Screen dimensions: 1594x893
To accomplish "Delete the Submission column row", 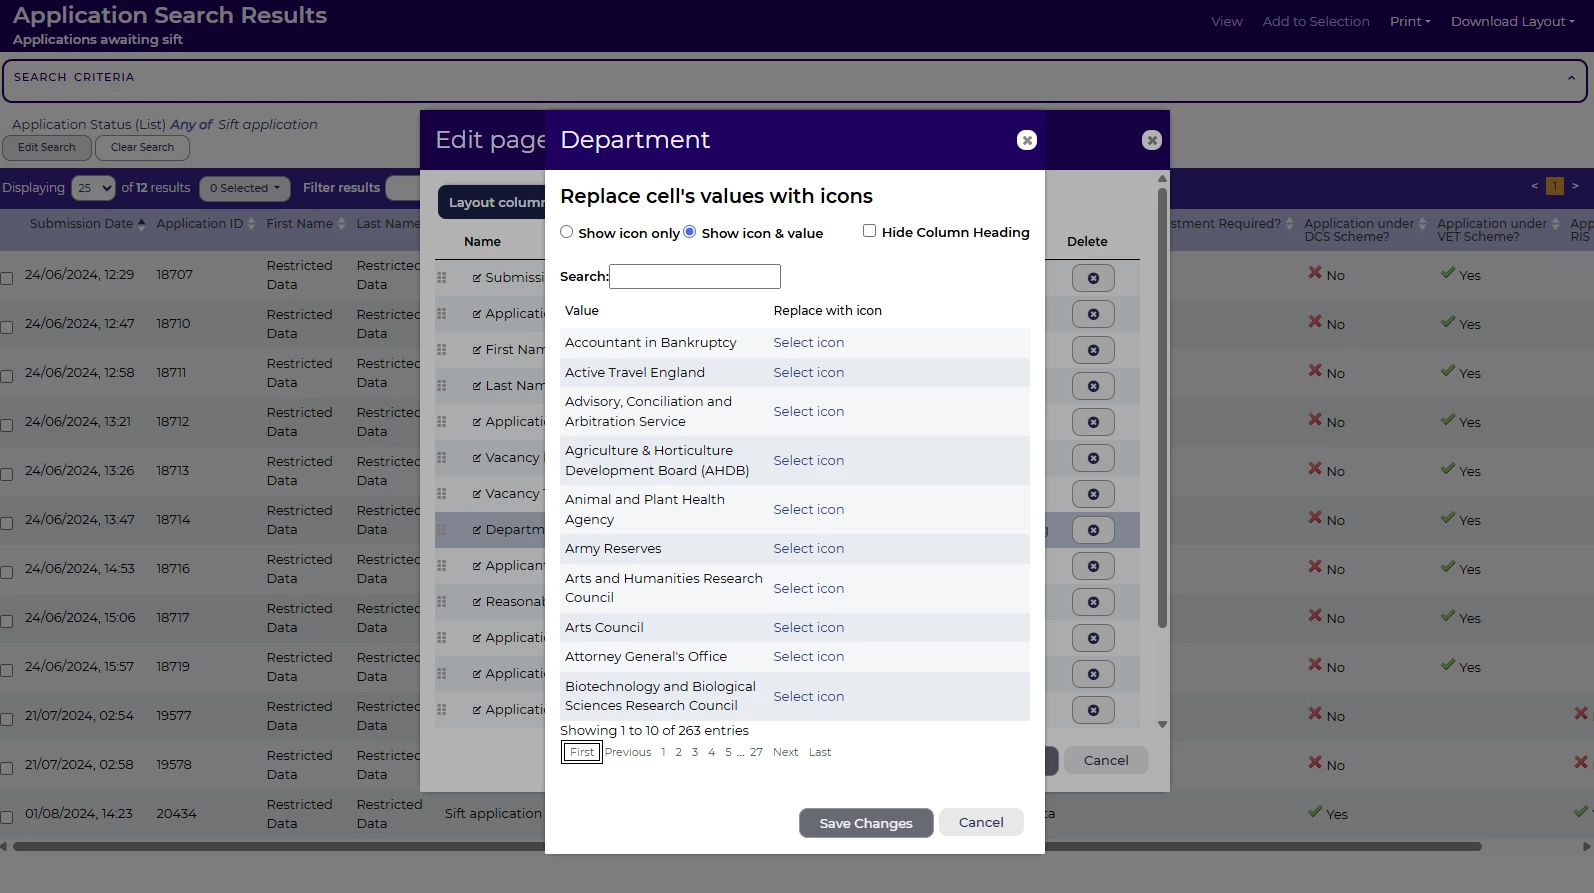I will (x=1093, y=278).
